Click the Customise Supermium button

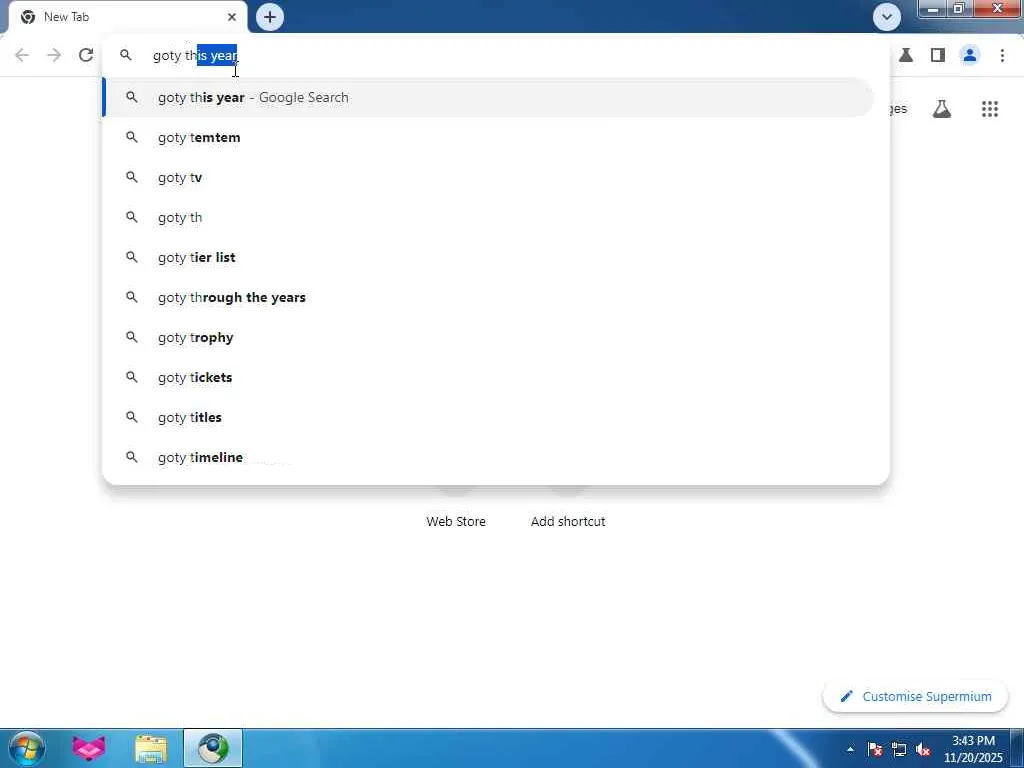(916, 696)
